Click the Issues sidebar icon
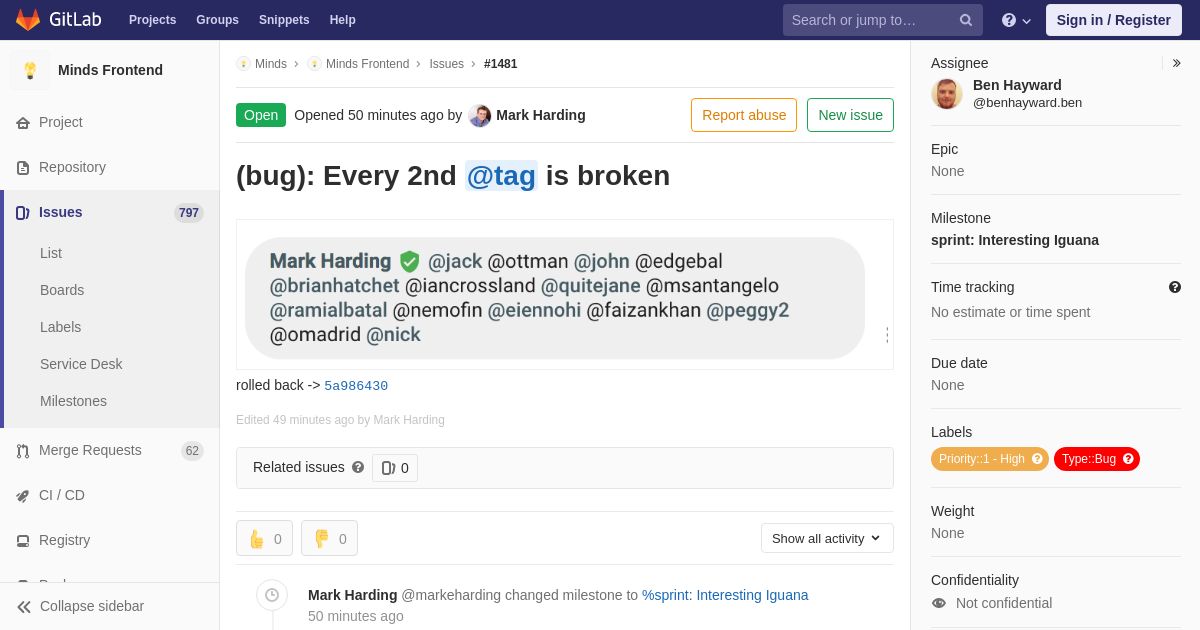Viewport: 1200px width, 630px height. 23,213
